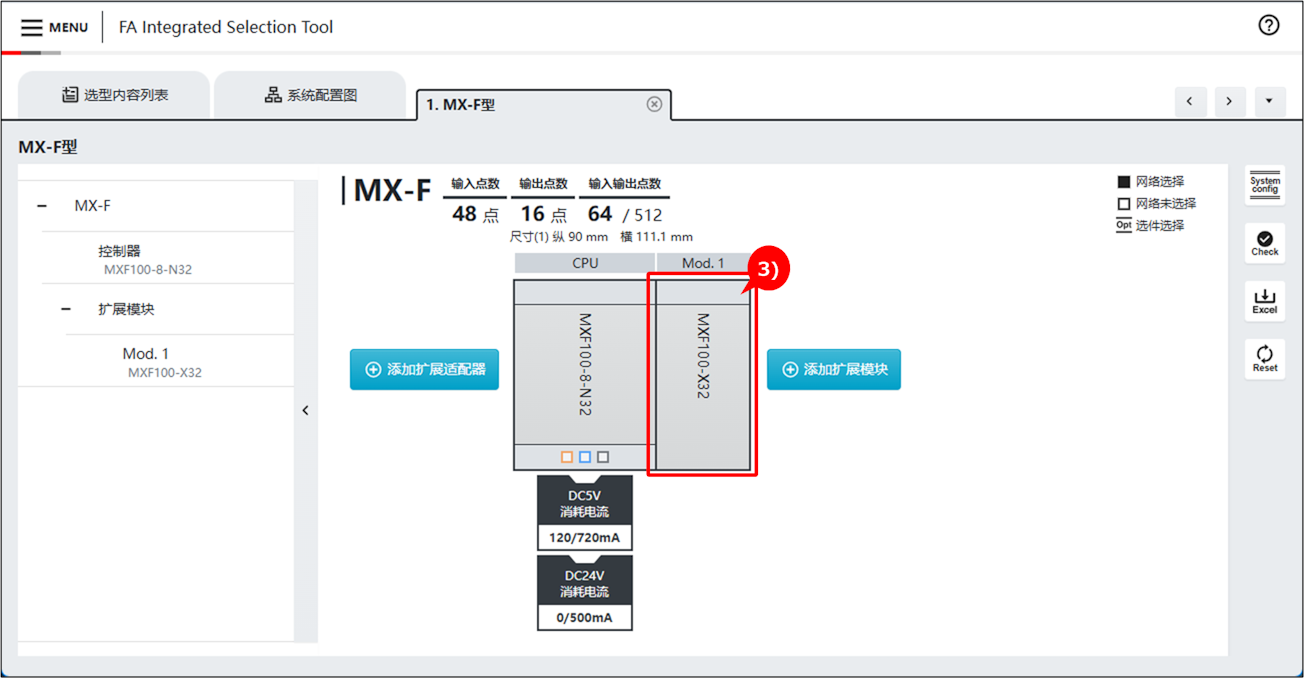Click 添加扩展适配器 button
The height and width of the screenshot is (678, 1304).
tap(424, 369)
